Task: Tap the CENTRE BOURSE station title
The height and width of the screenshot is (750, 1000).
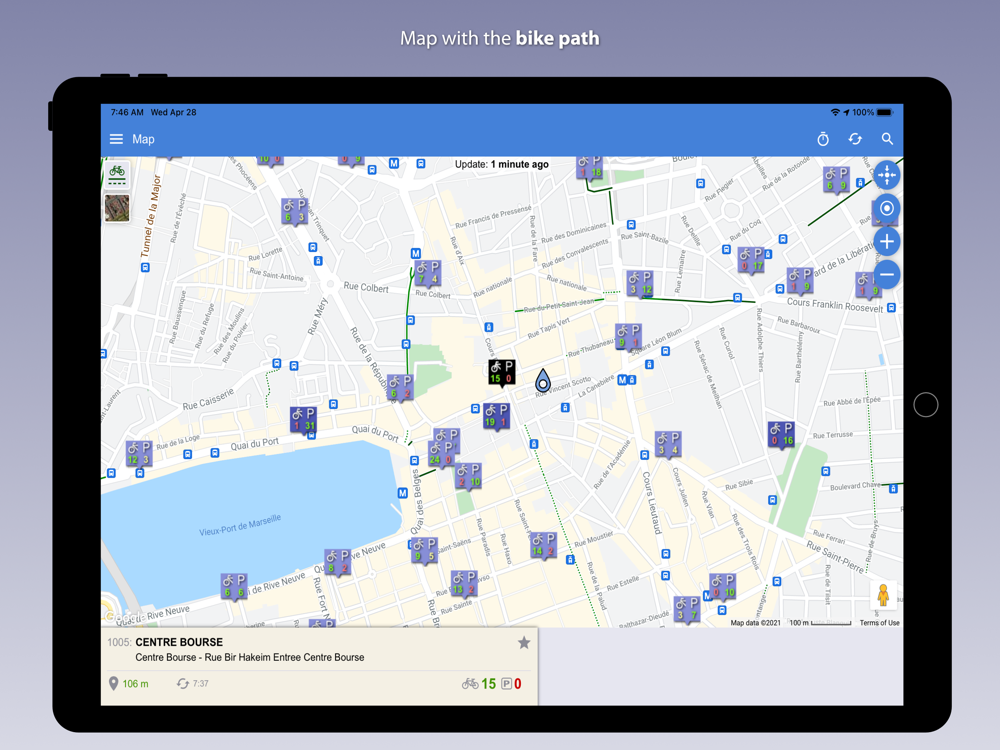Action: point(179,642)
